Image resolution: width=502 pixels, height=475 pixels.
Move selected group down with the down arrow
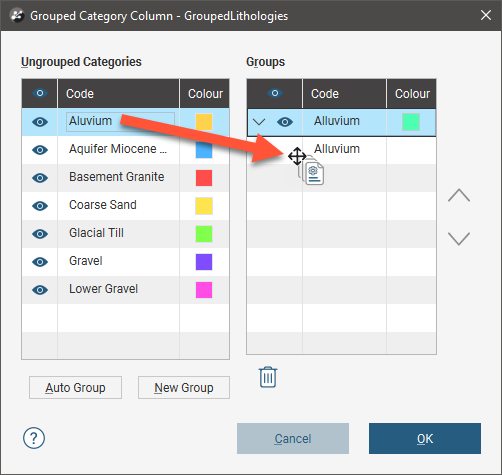[459, 239]
